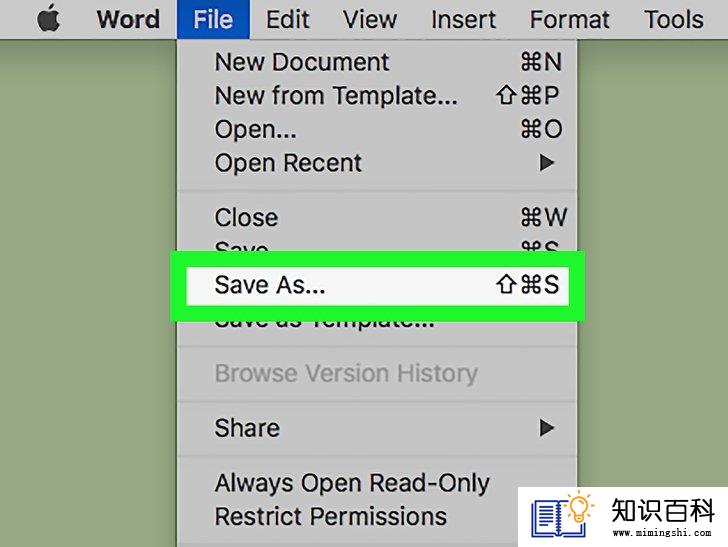Choose New Document
Image resolution: width=728 pixels, height=547 pixels.
tap(377, 62)
